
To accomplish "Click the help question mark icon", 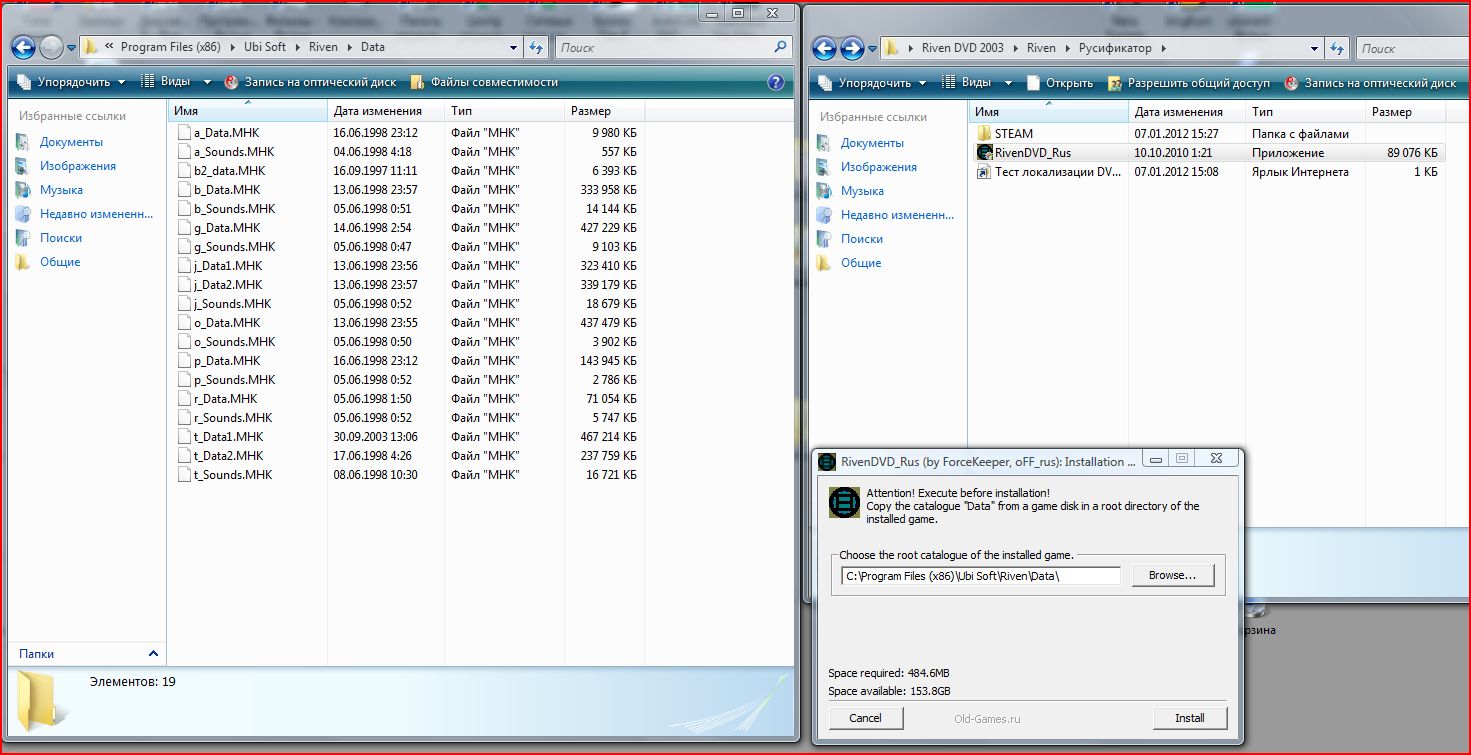I will pyautogui.click(x=775, y=82).
